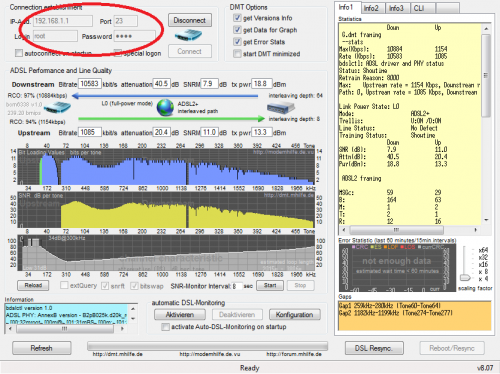Screen dimensions: 500x374
Task: Enable 'start DMT minimized' option
Action: point(237,54)
